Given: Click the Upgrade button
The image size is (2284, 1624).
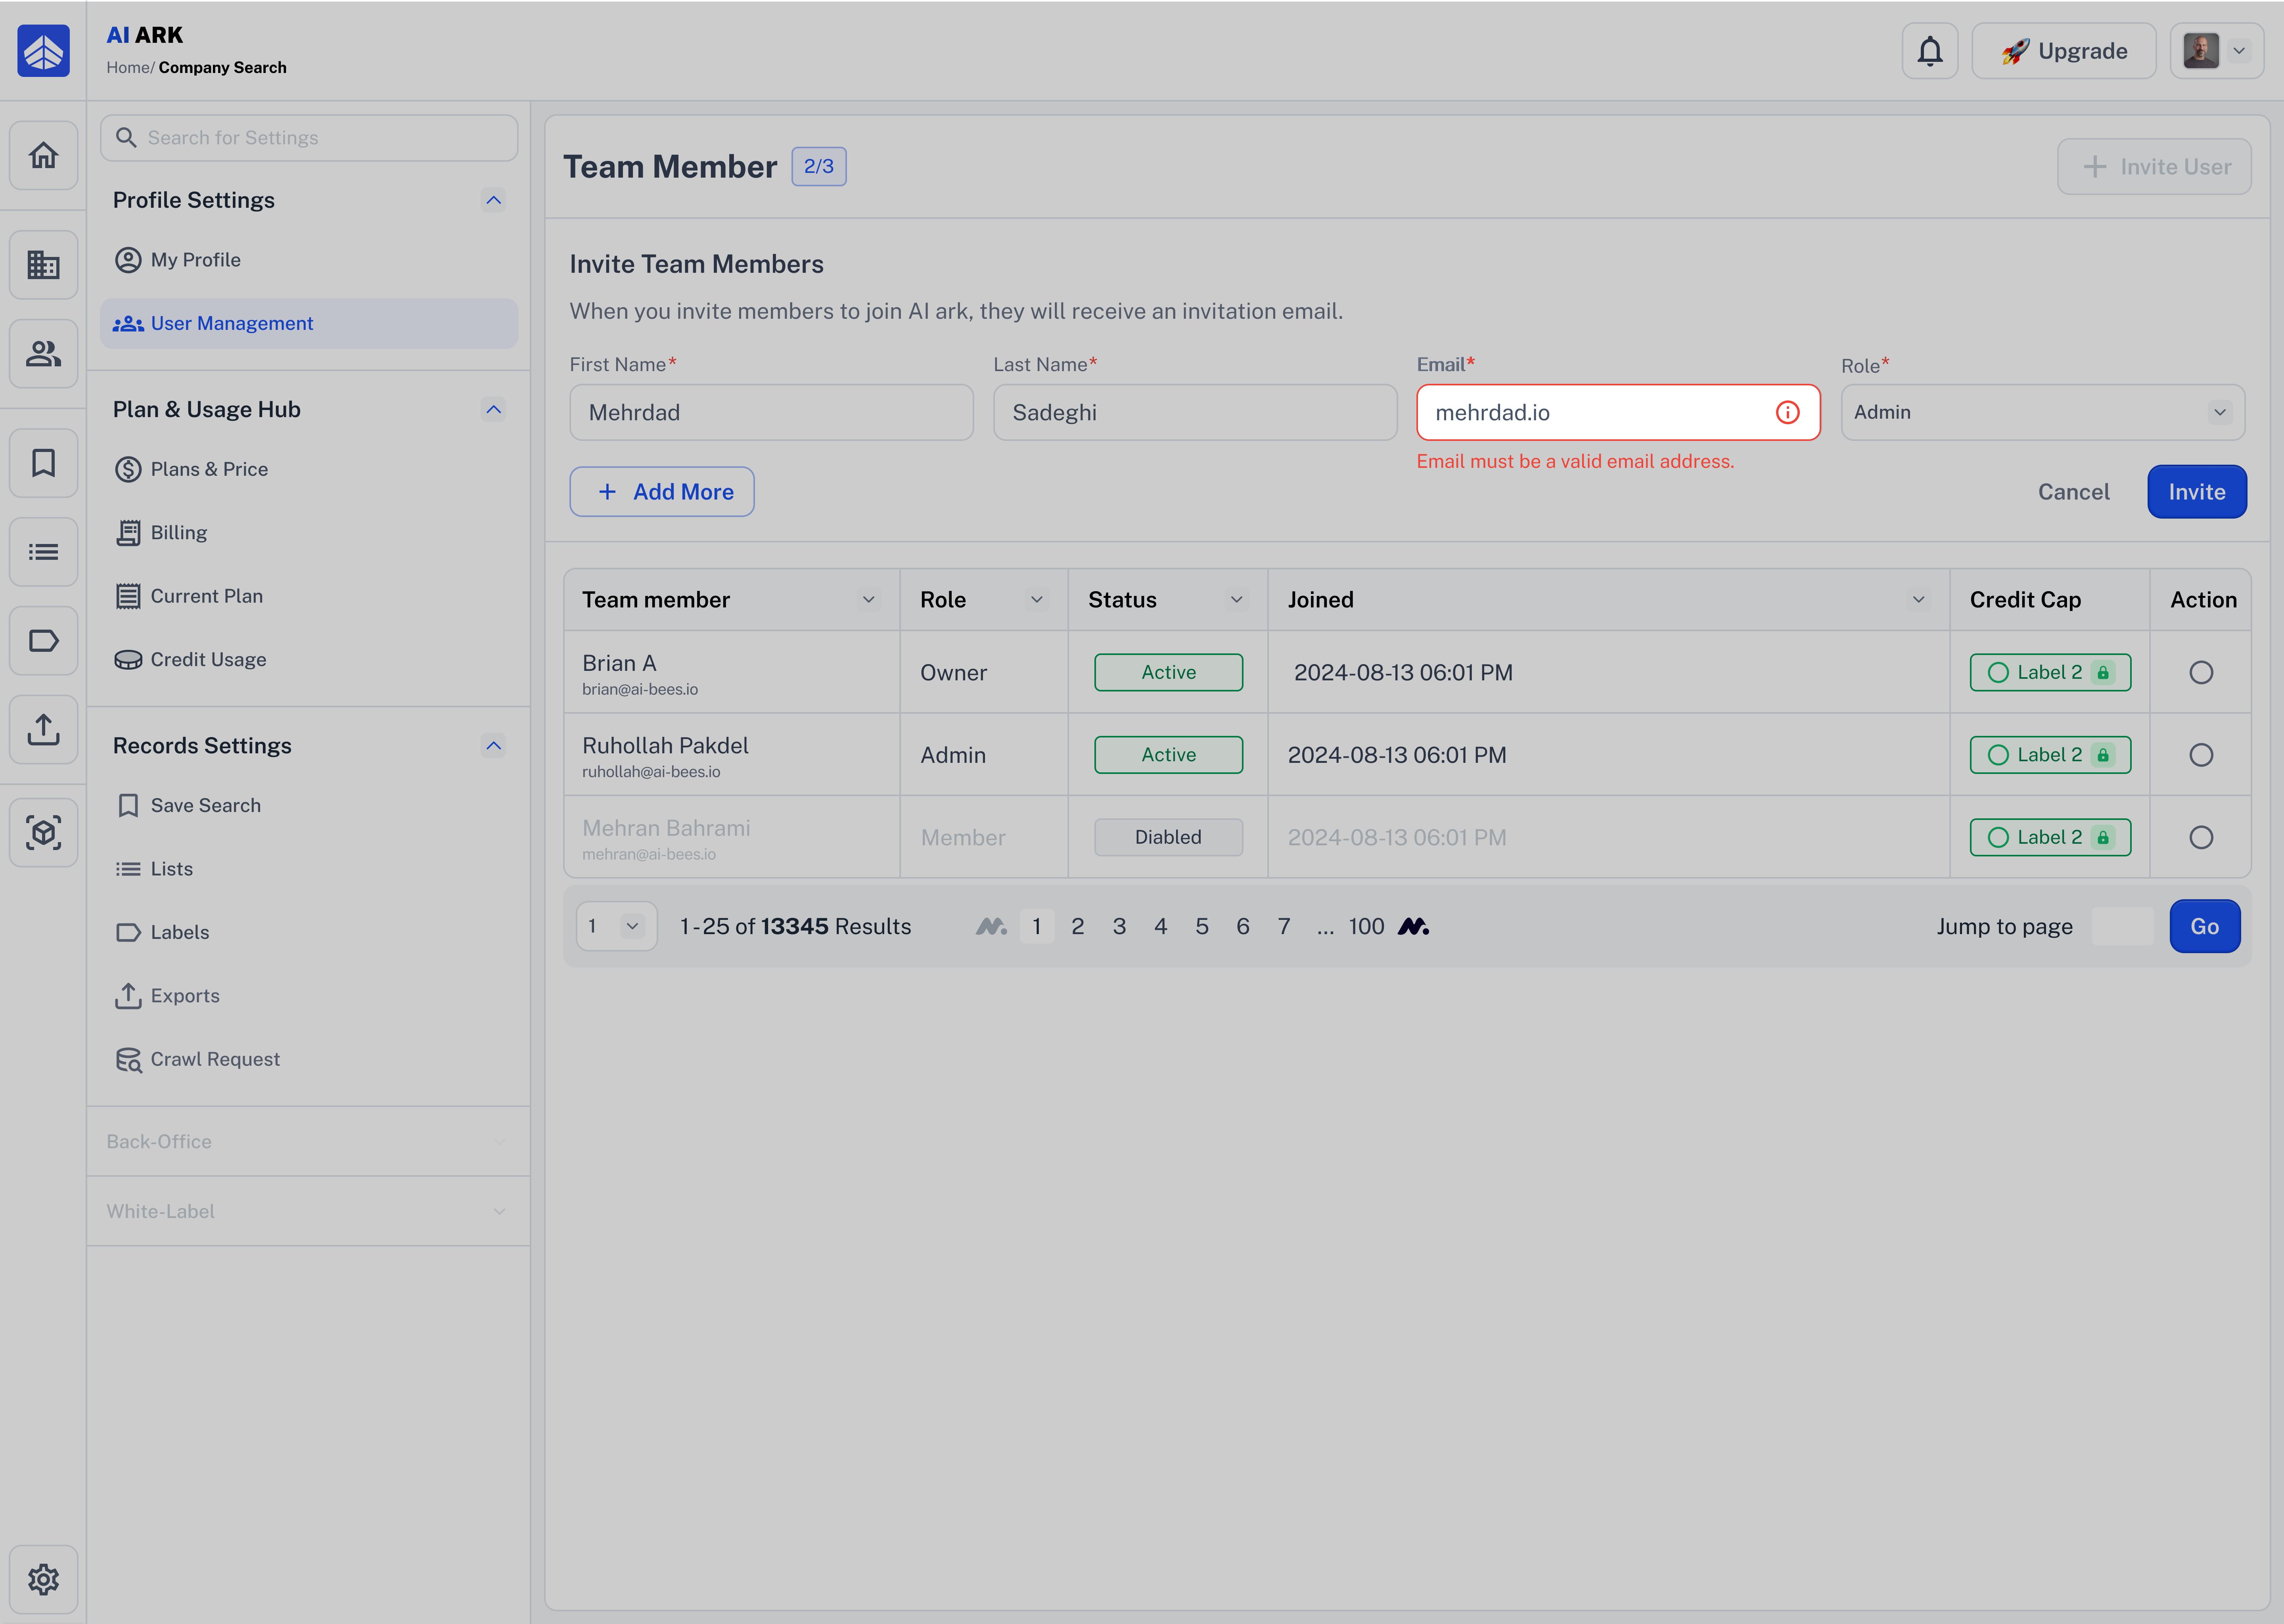Looking at the screenshot, I should pos(2063,51).
